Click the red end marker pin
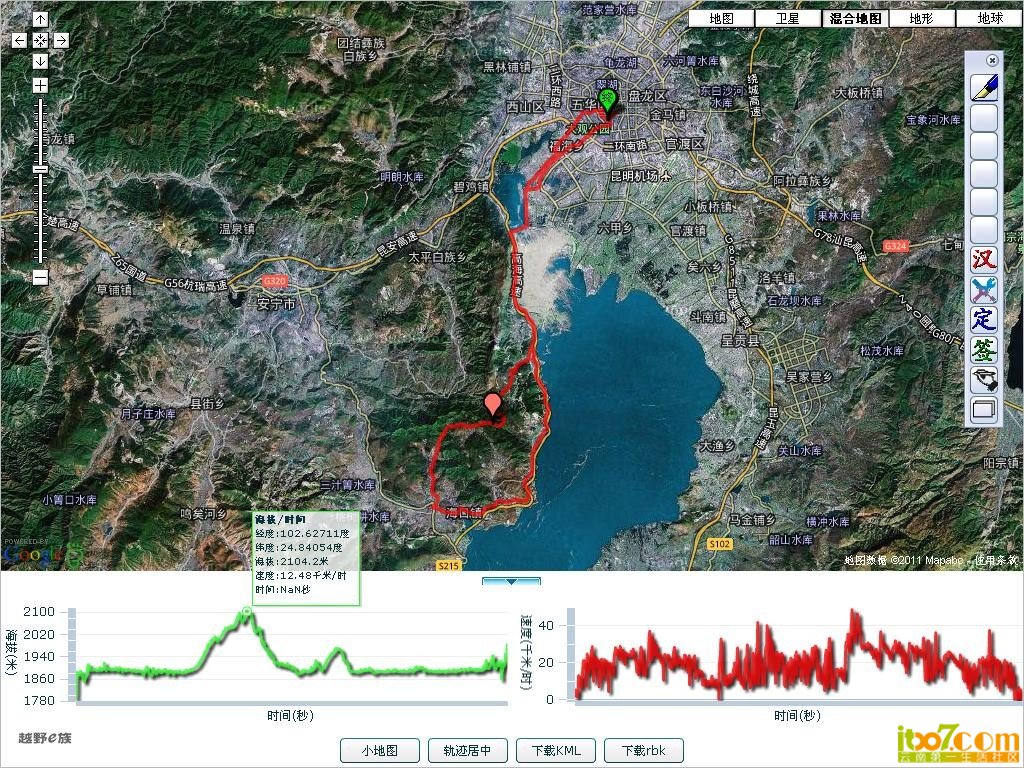 point(493,406)
